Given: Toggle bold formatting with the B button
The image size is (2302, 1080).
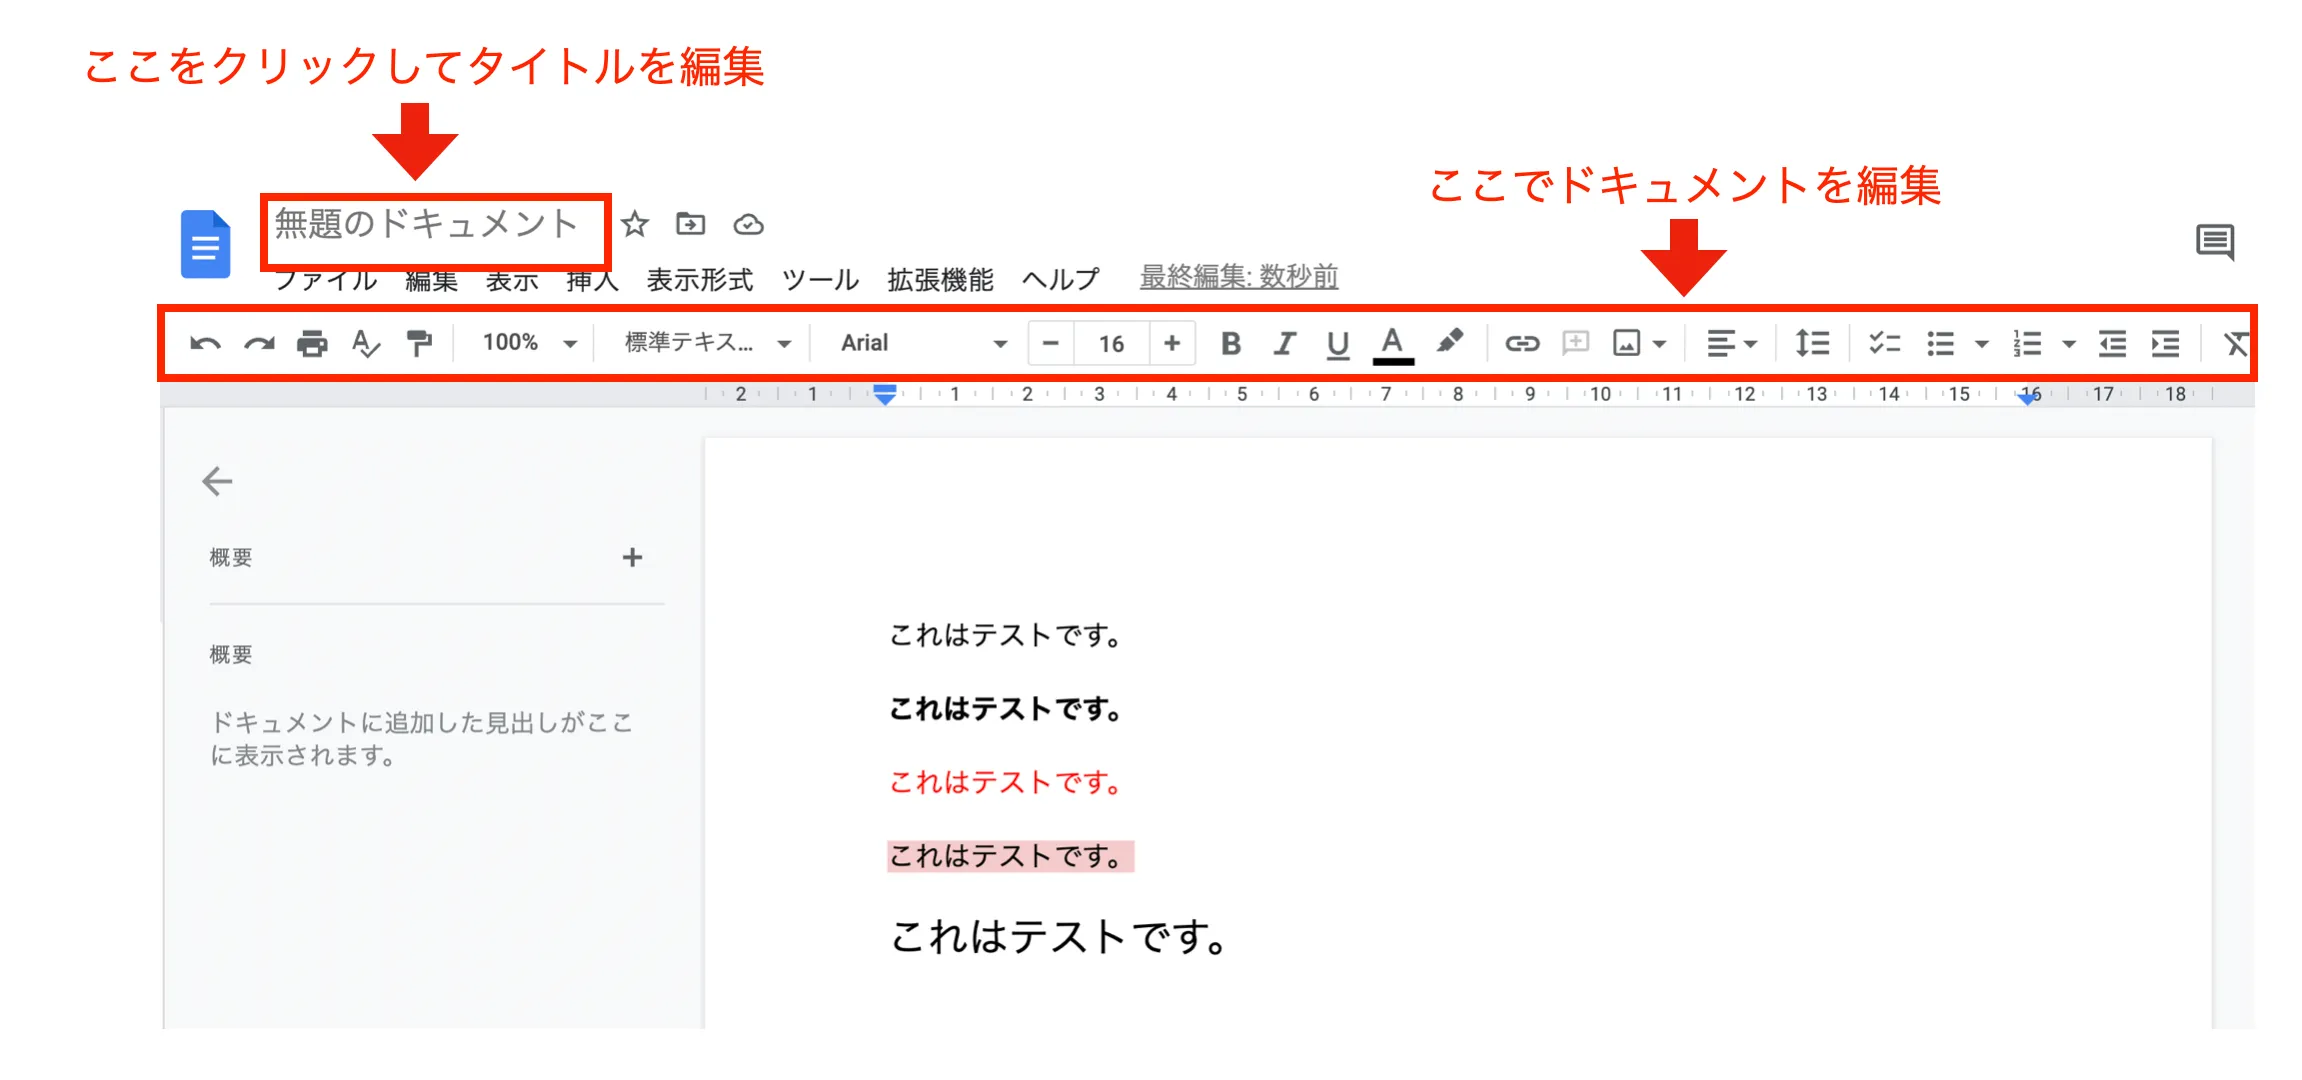Looking at the screenshot, I should [x=1231, y=344].
